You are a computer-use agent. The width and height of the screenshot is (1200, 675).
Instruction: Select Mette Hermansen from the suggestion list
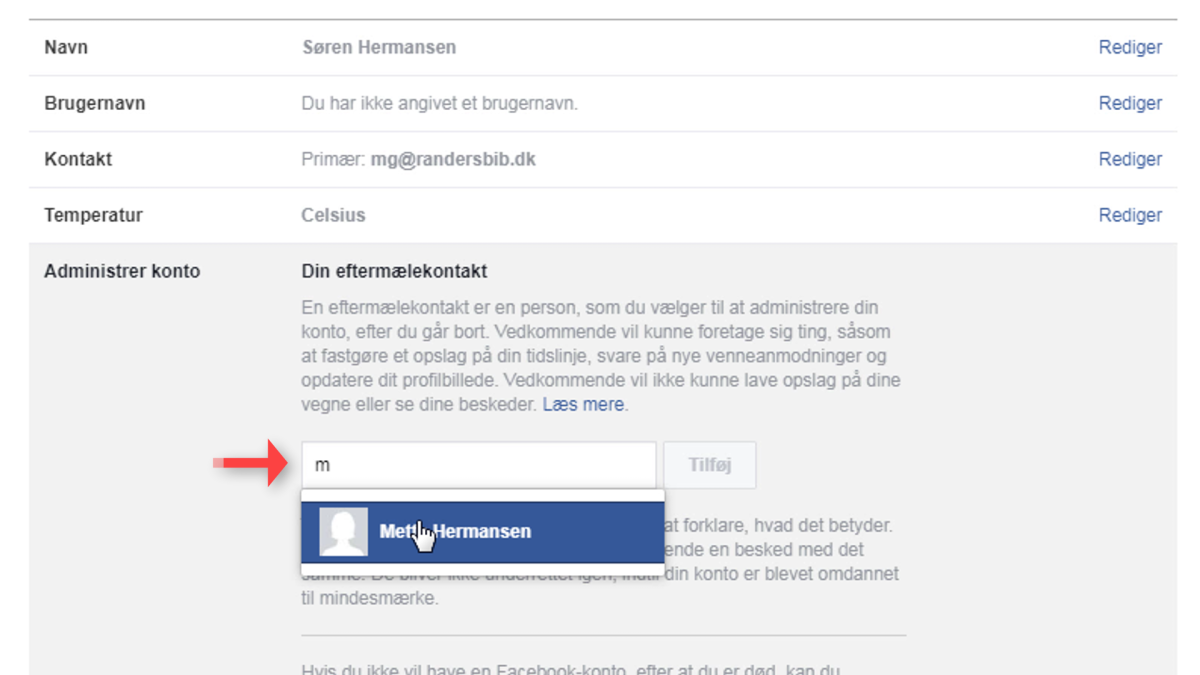coord(483,532)
